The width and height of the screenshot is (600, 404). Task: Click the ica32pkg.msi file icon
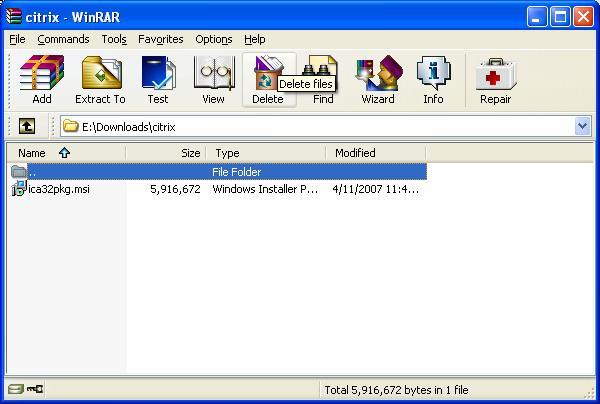[18, 189]
